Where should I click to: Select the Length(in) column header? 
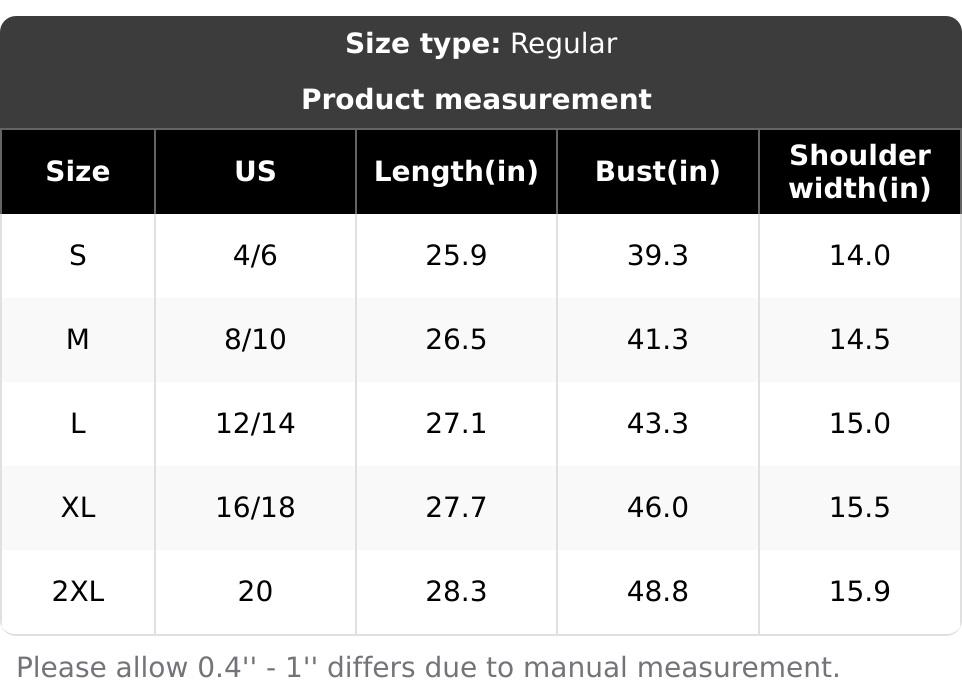click(456, 172)
